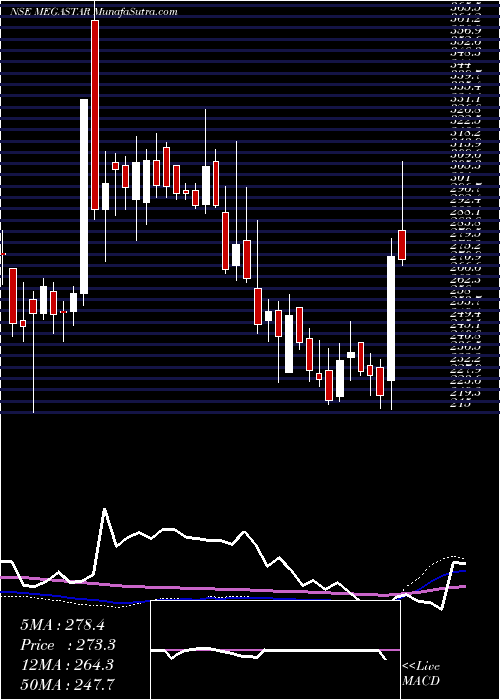500x700 pixels.
Task: Click the 301 price axis label
Action: 459,178
